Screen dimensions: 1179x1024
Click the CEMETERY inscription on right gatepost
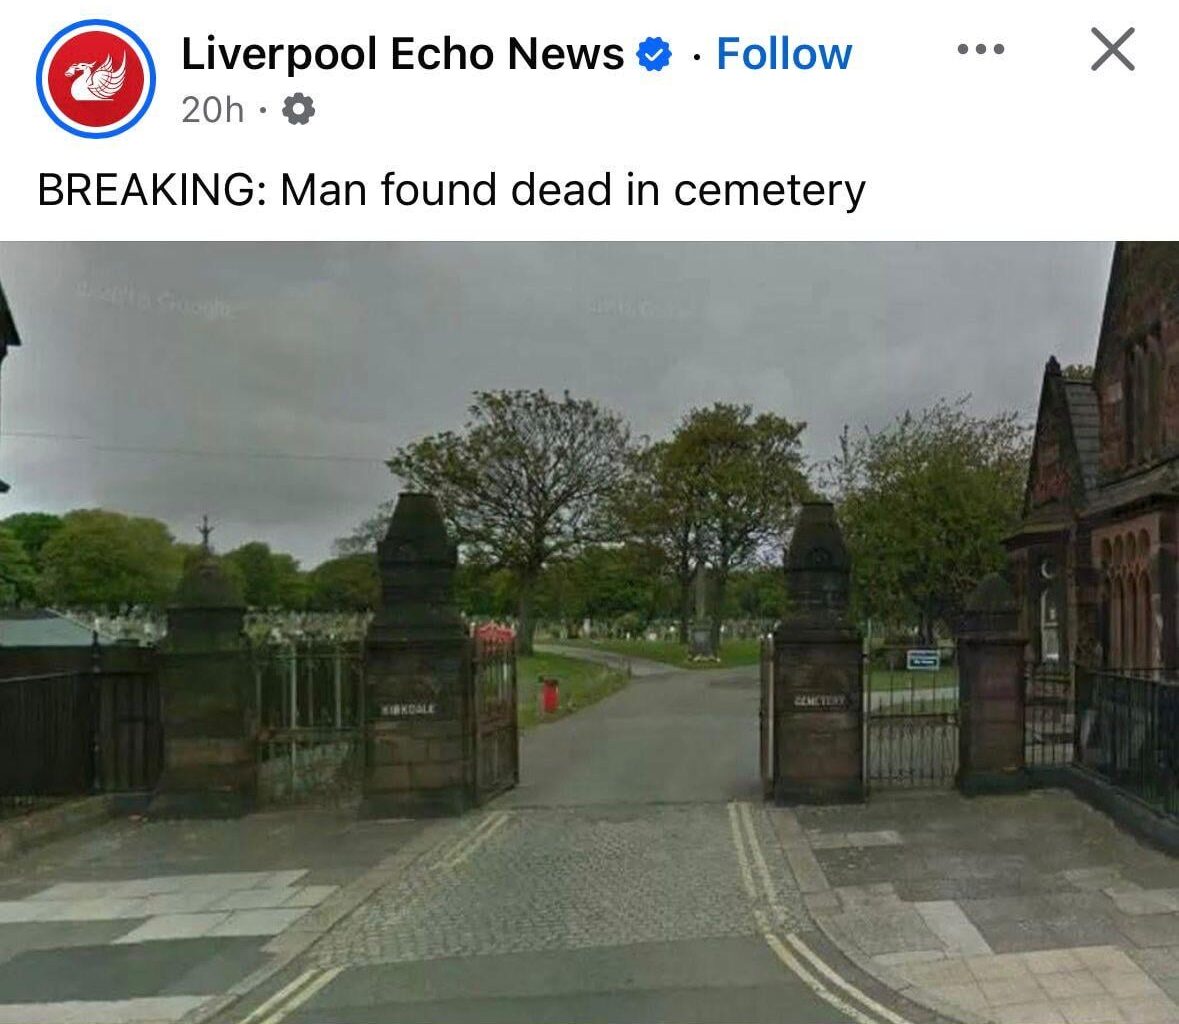click(820, 701)
